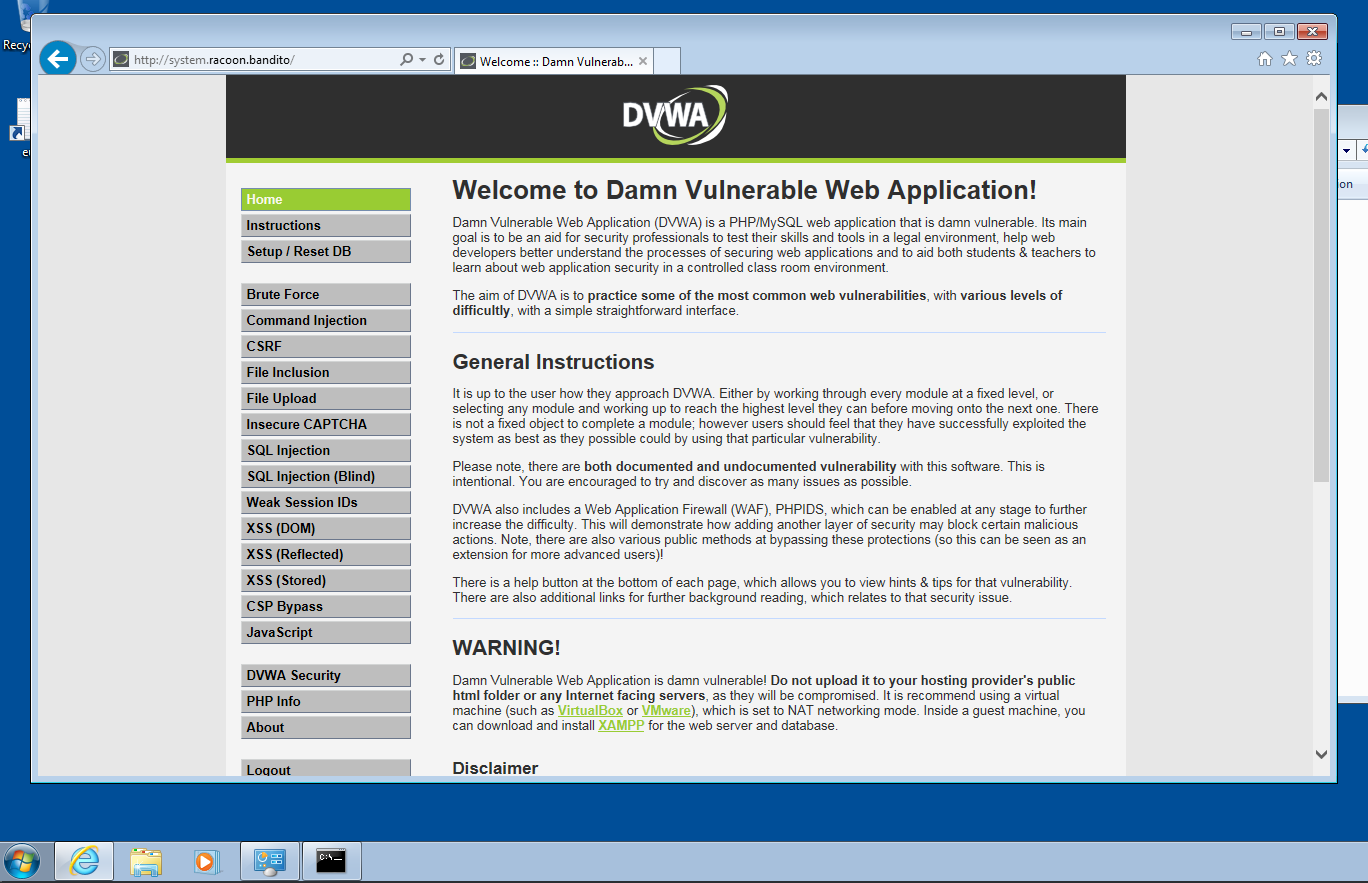This screenshot has height=883, width=1368.
Task: Click the scroll down arrow of page scrollbar
Action: coord(1321,754)
